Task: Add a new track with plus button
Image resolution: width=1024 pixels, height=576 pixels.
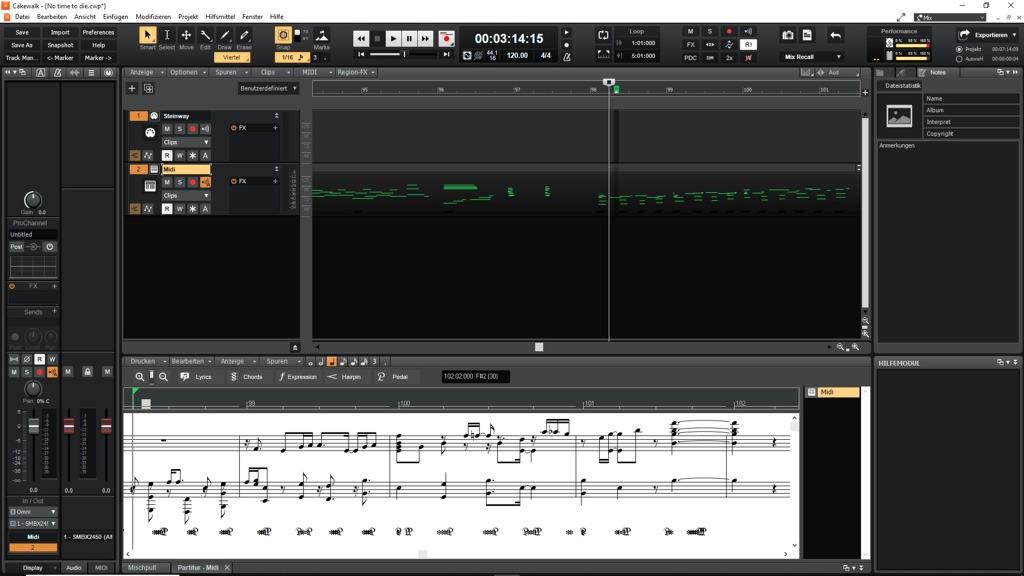Action: (x=132, y=88)
